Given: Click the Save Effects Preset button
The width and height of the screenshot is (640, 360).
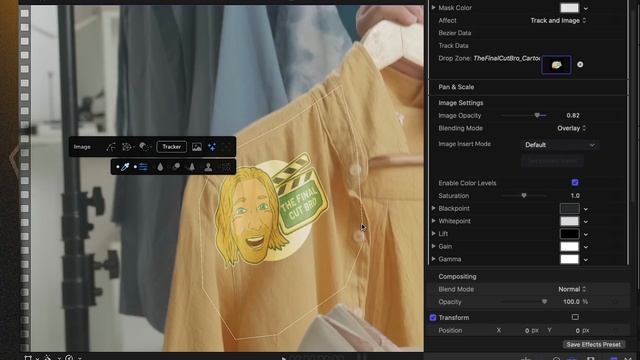Looking at the screenshot, I should click(593, 344).
